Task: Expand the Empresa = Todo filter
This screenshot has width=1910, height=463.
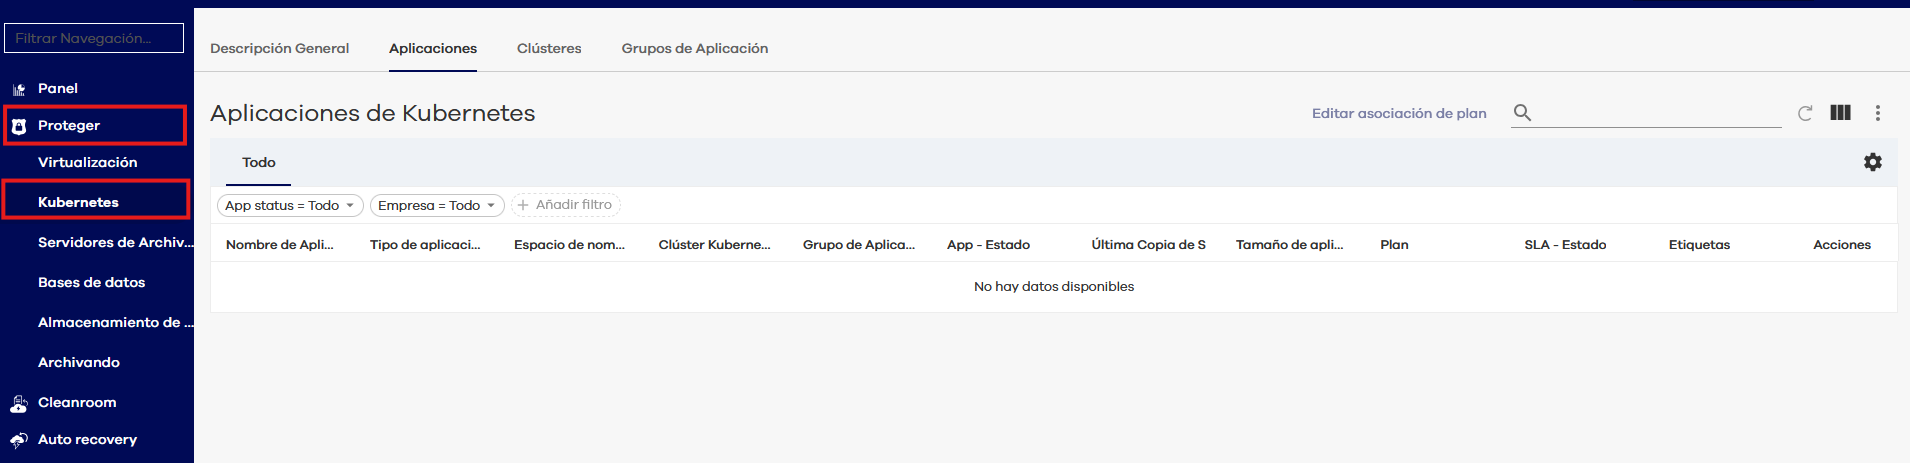Action: (437, 205)
